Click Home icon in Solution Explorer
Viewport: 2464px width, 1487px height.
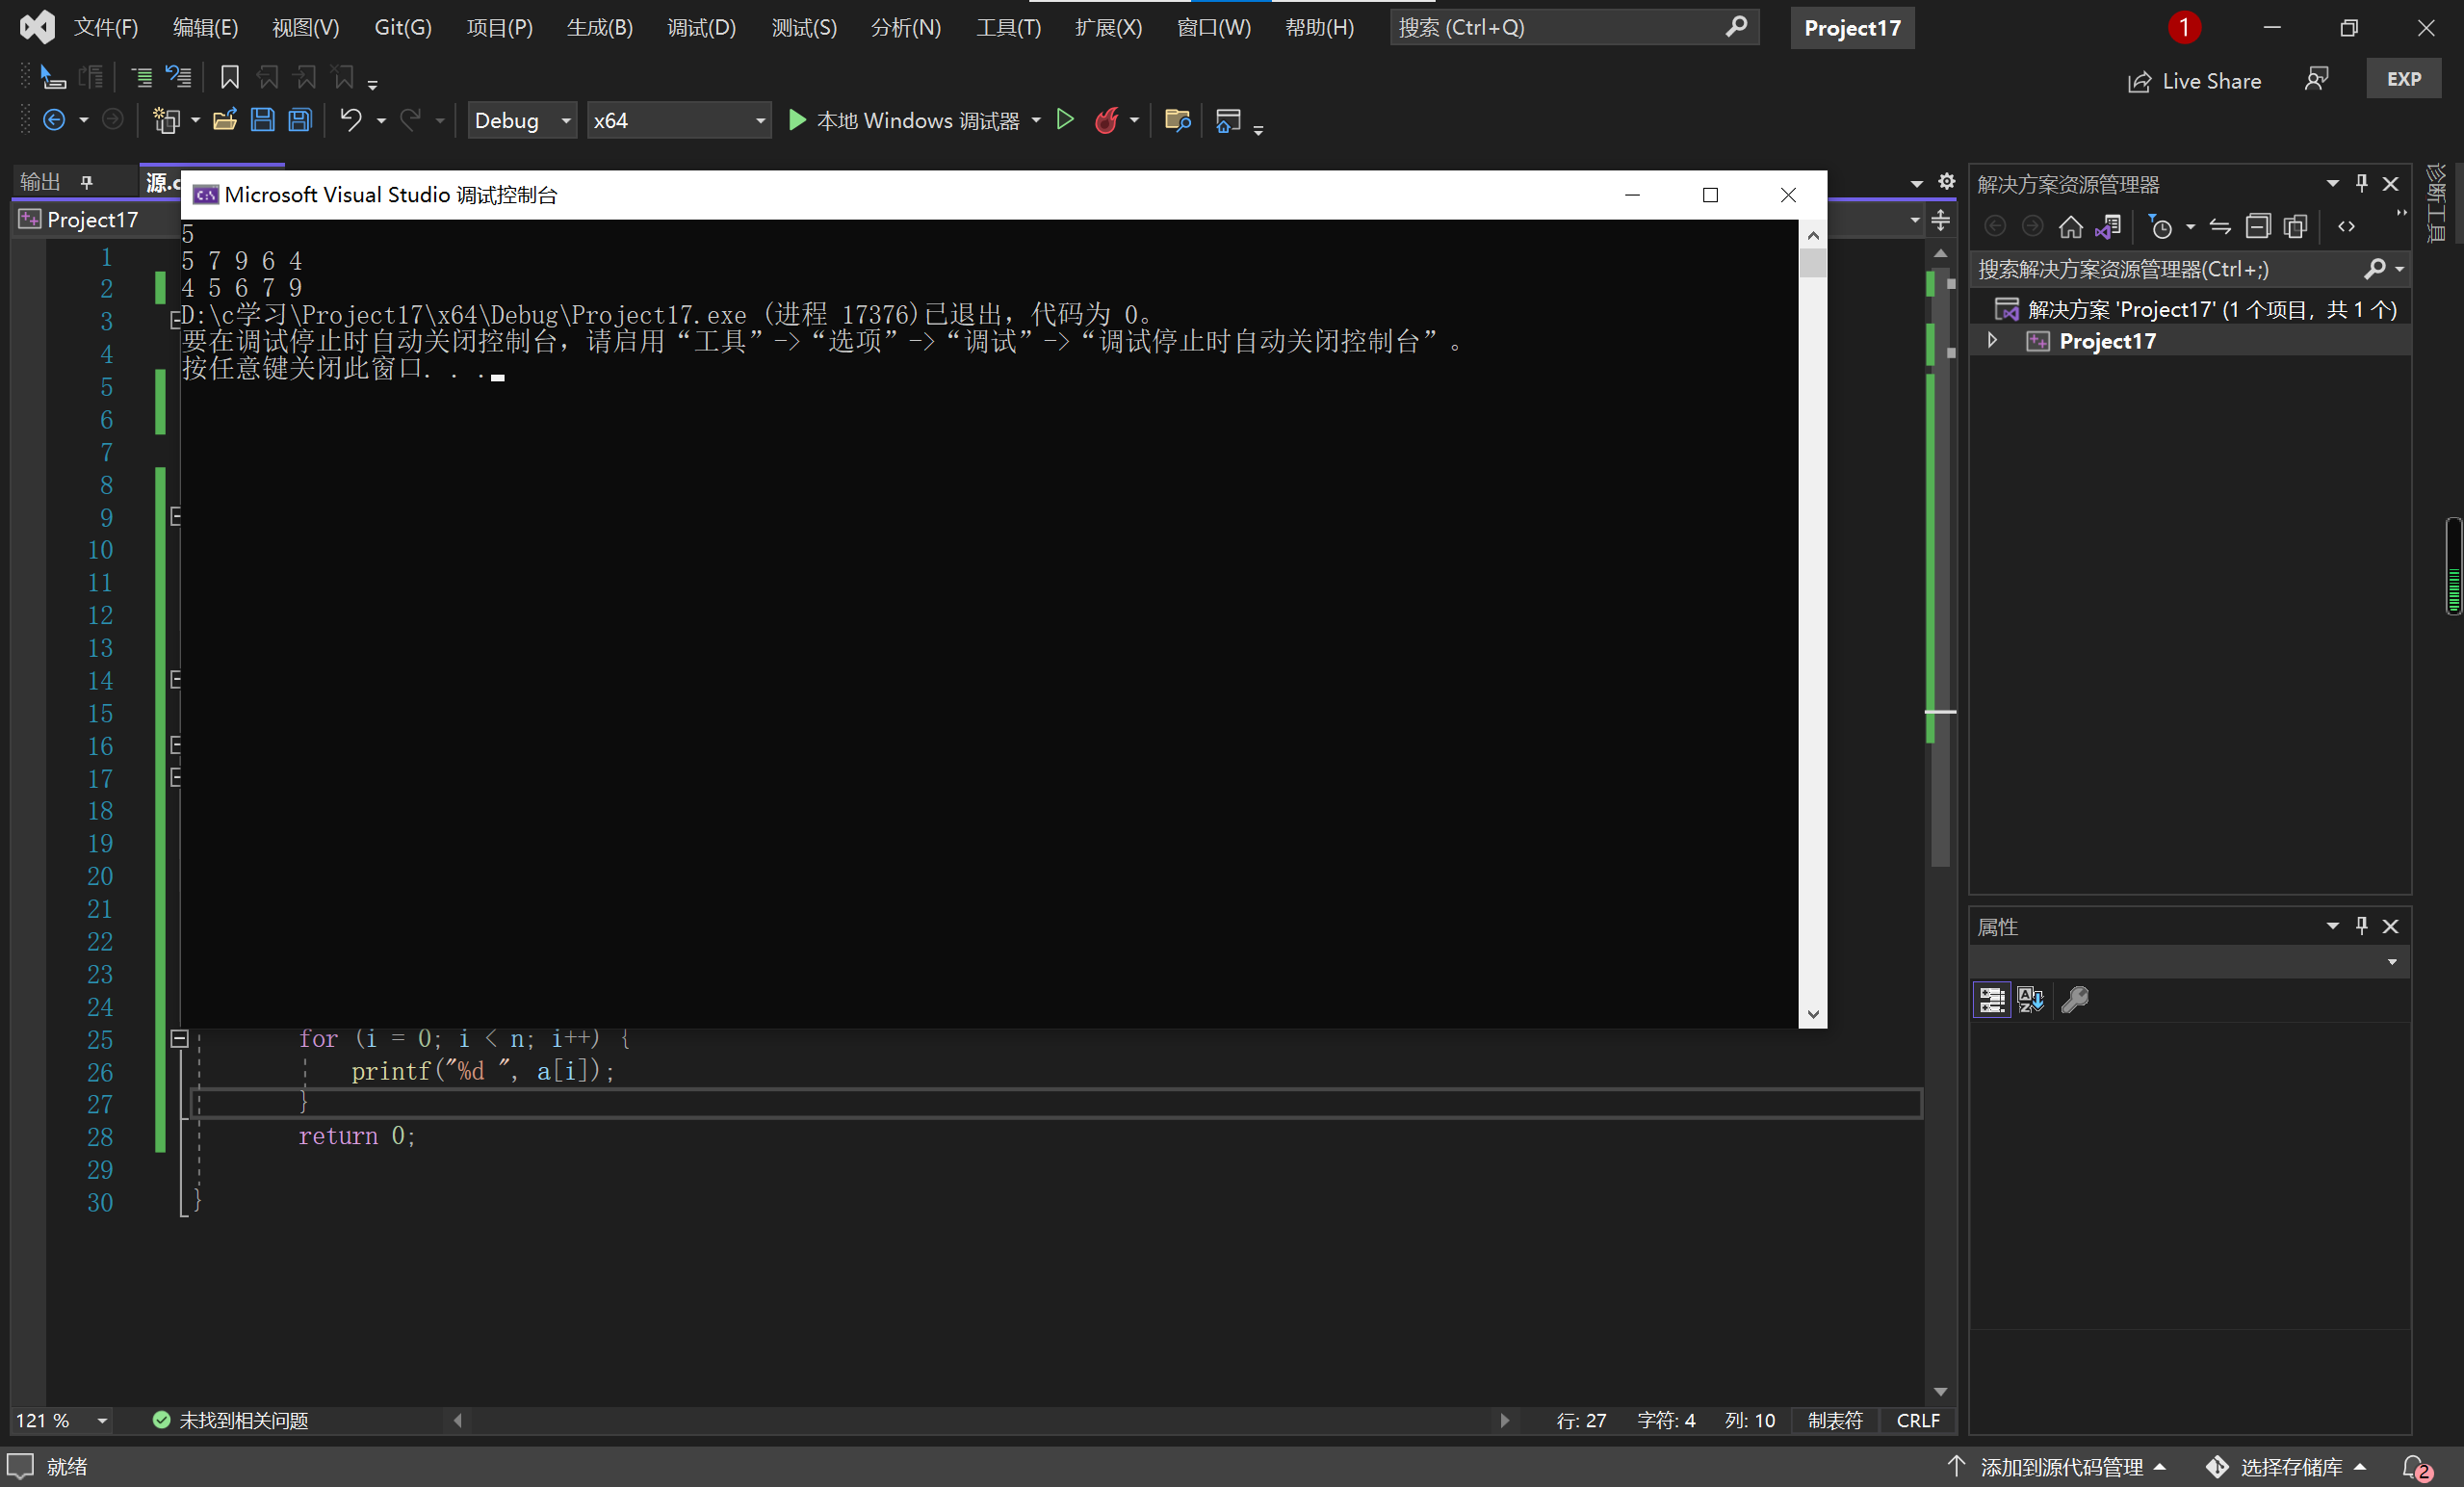(x=2070, y=227)
